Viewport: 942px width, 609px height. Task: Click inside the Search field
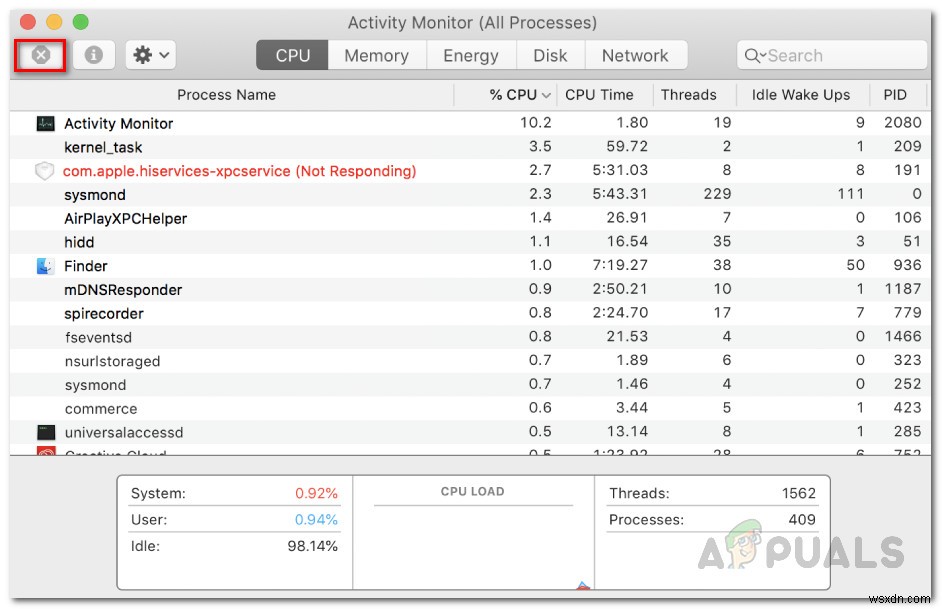830,55
